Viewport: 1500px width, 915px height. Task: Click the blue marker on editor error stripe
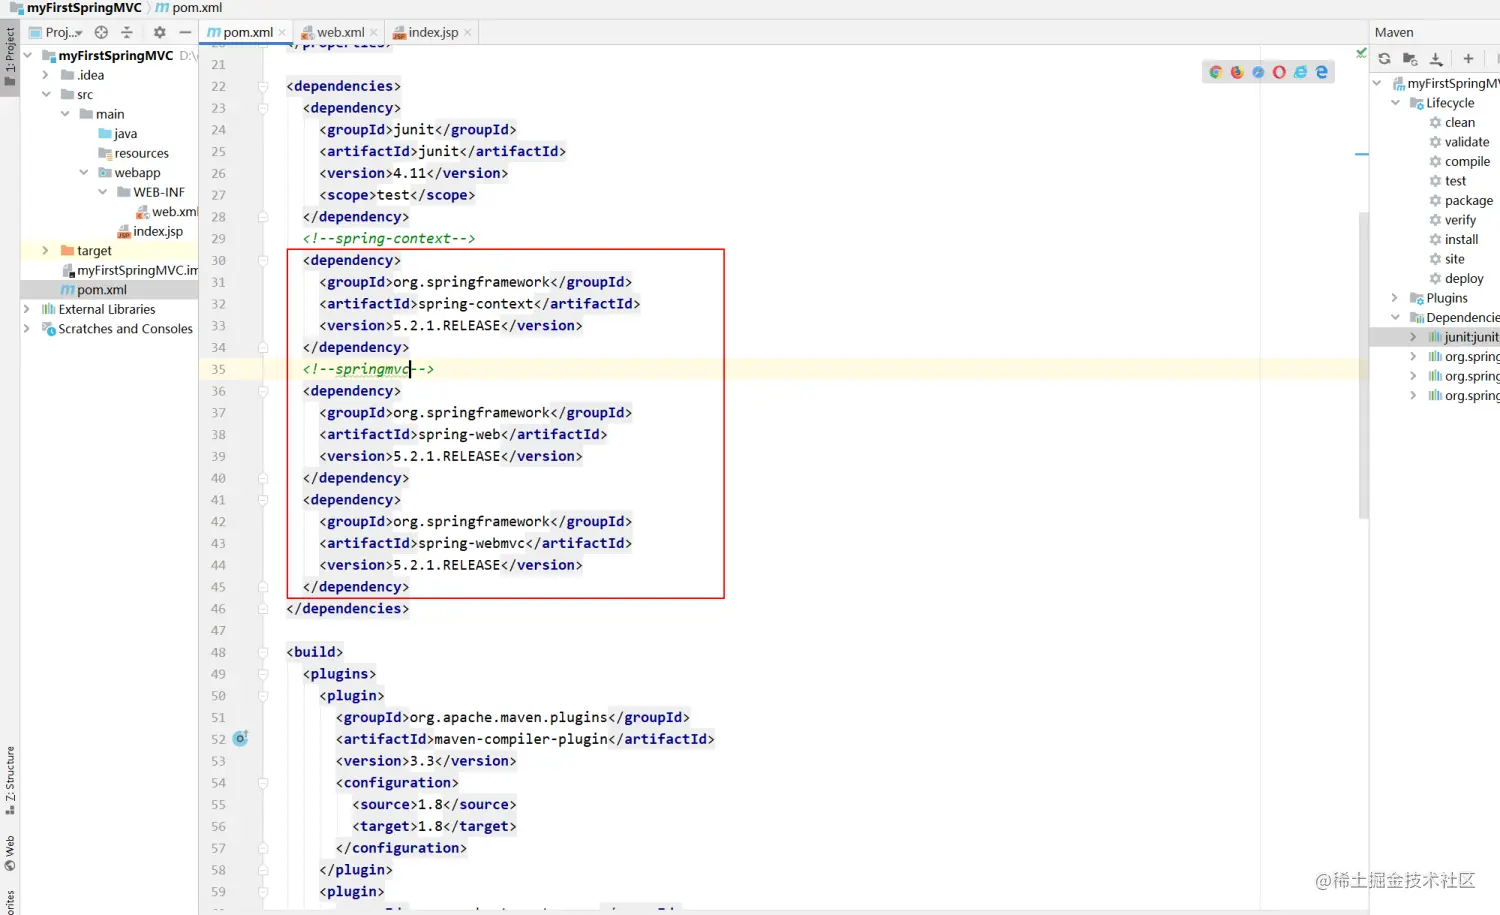pos(1361,154)
